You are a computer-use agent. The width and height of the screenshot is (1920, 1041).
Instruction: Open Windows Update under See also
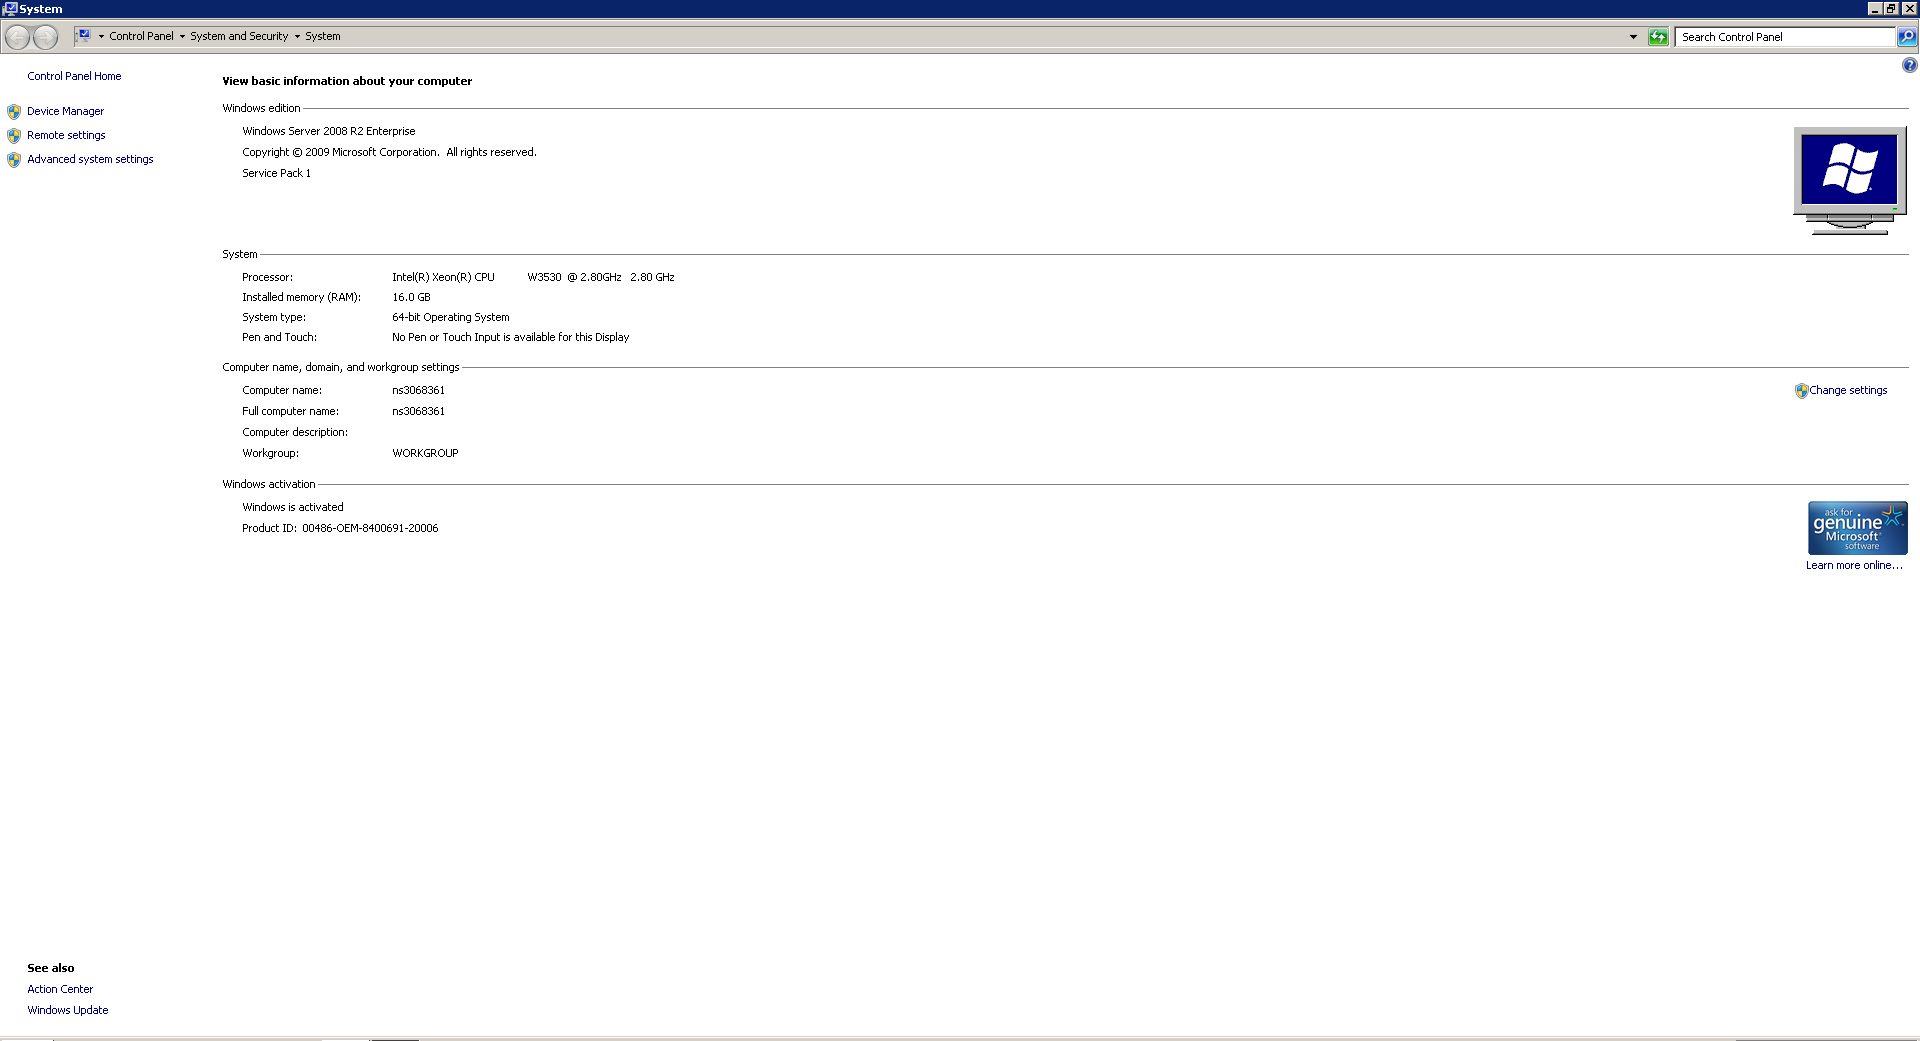click(x=67, y=1010)
